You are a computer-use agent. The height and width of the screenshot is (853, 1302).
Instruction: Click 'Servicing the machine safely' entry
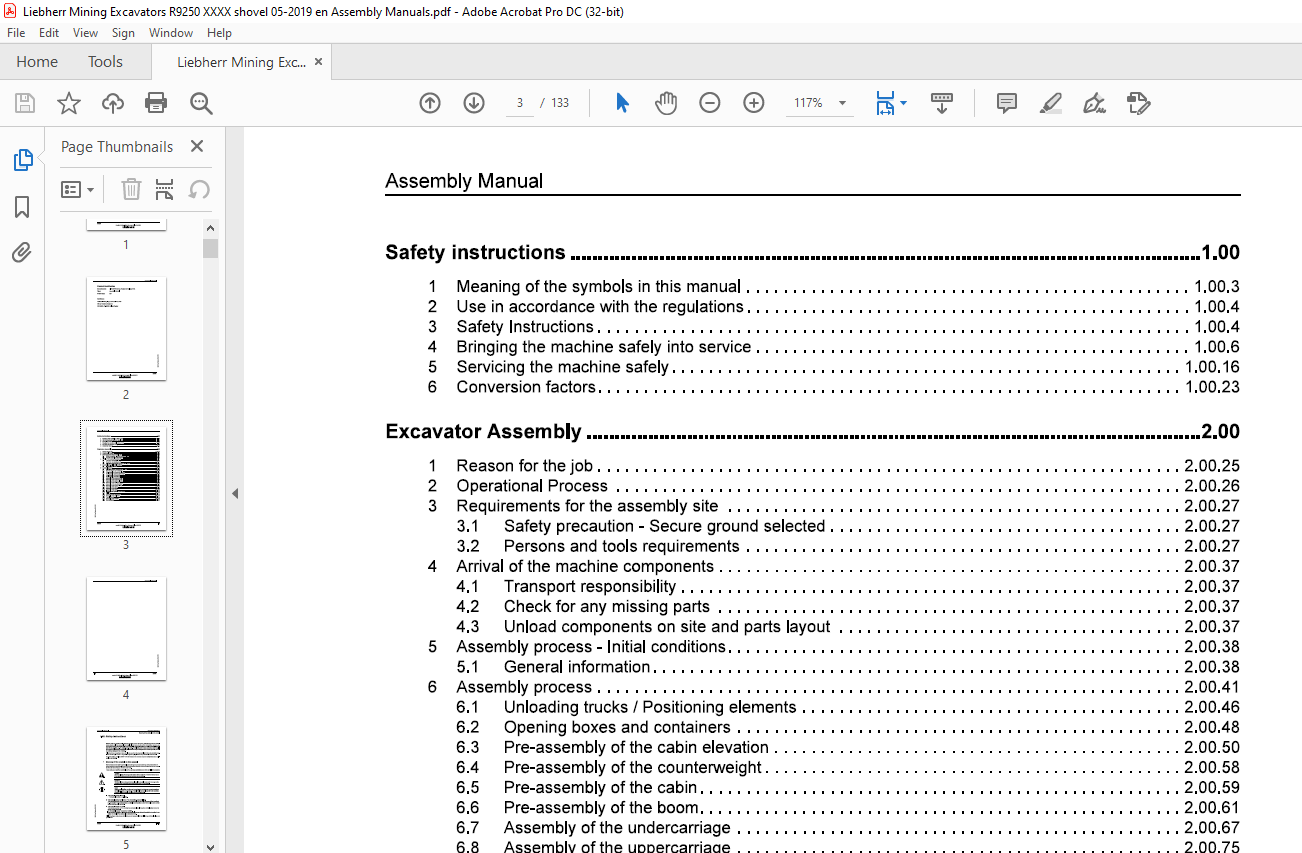[x=562, y=367]
